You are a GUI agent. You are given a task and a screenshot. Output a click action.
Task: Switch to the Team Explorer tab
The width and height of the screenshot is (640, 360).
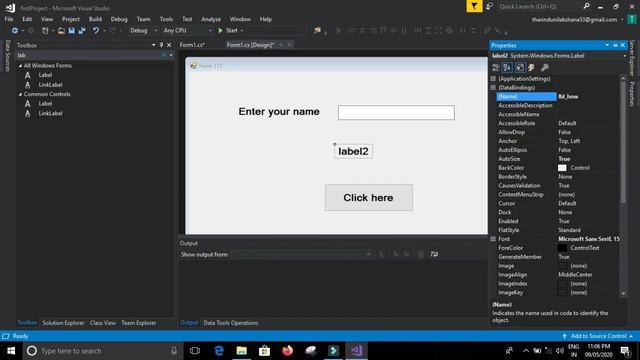(139, 323)
